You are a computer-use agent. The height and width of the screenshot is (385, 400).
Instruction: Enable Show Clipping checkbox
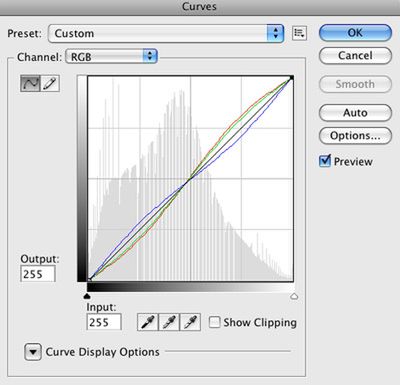click(214, 322)
